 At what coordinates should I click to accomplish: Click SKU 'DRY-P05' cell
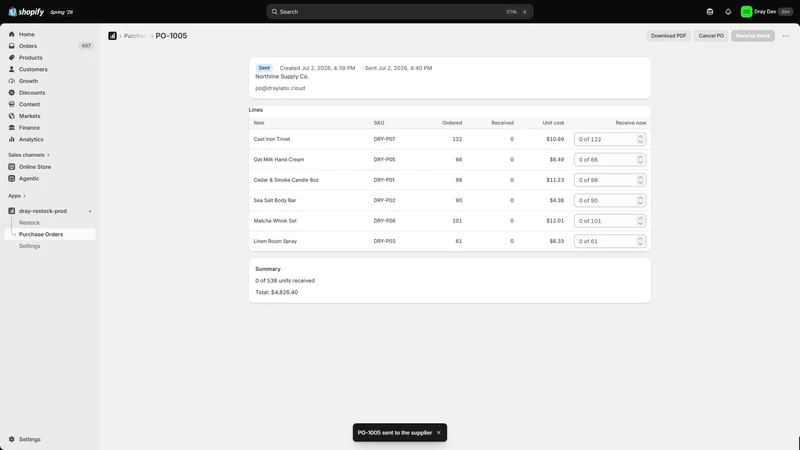pyautogui.click(x=384, y=160)
